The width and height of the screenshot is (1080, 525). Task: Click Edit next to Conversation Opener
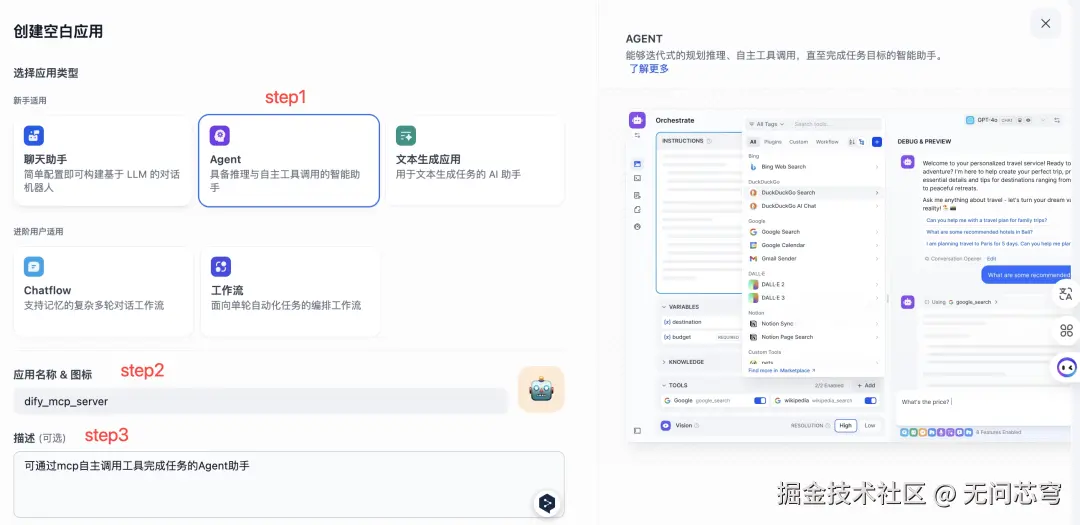[992, 258]
